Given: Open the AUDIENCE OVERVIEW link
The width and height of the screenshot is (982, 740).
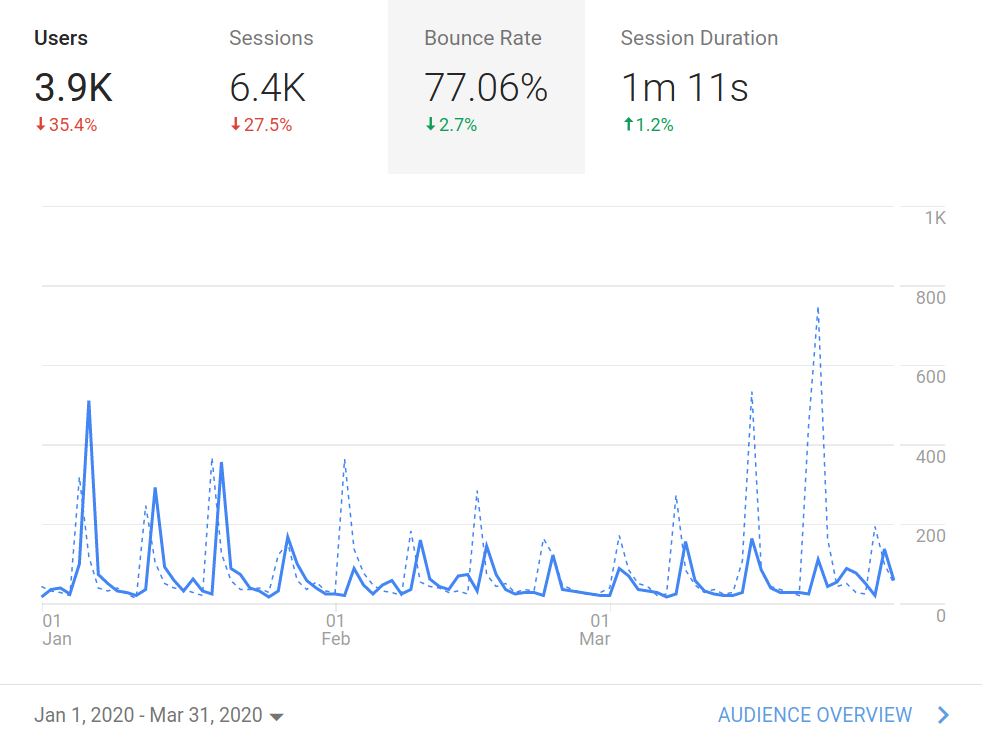Looking at the screenshot, I should [815, 715].
